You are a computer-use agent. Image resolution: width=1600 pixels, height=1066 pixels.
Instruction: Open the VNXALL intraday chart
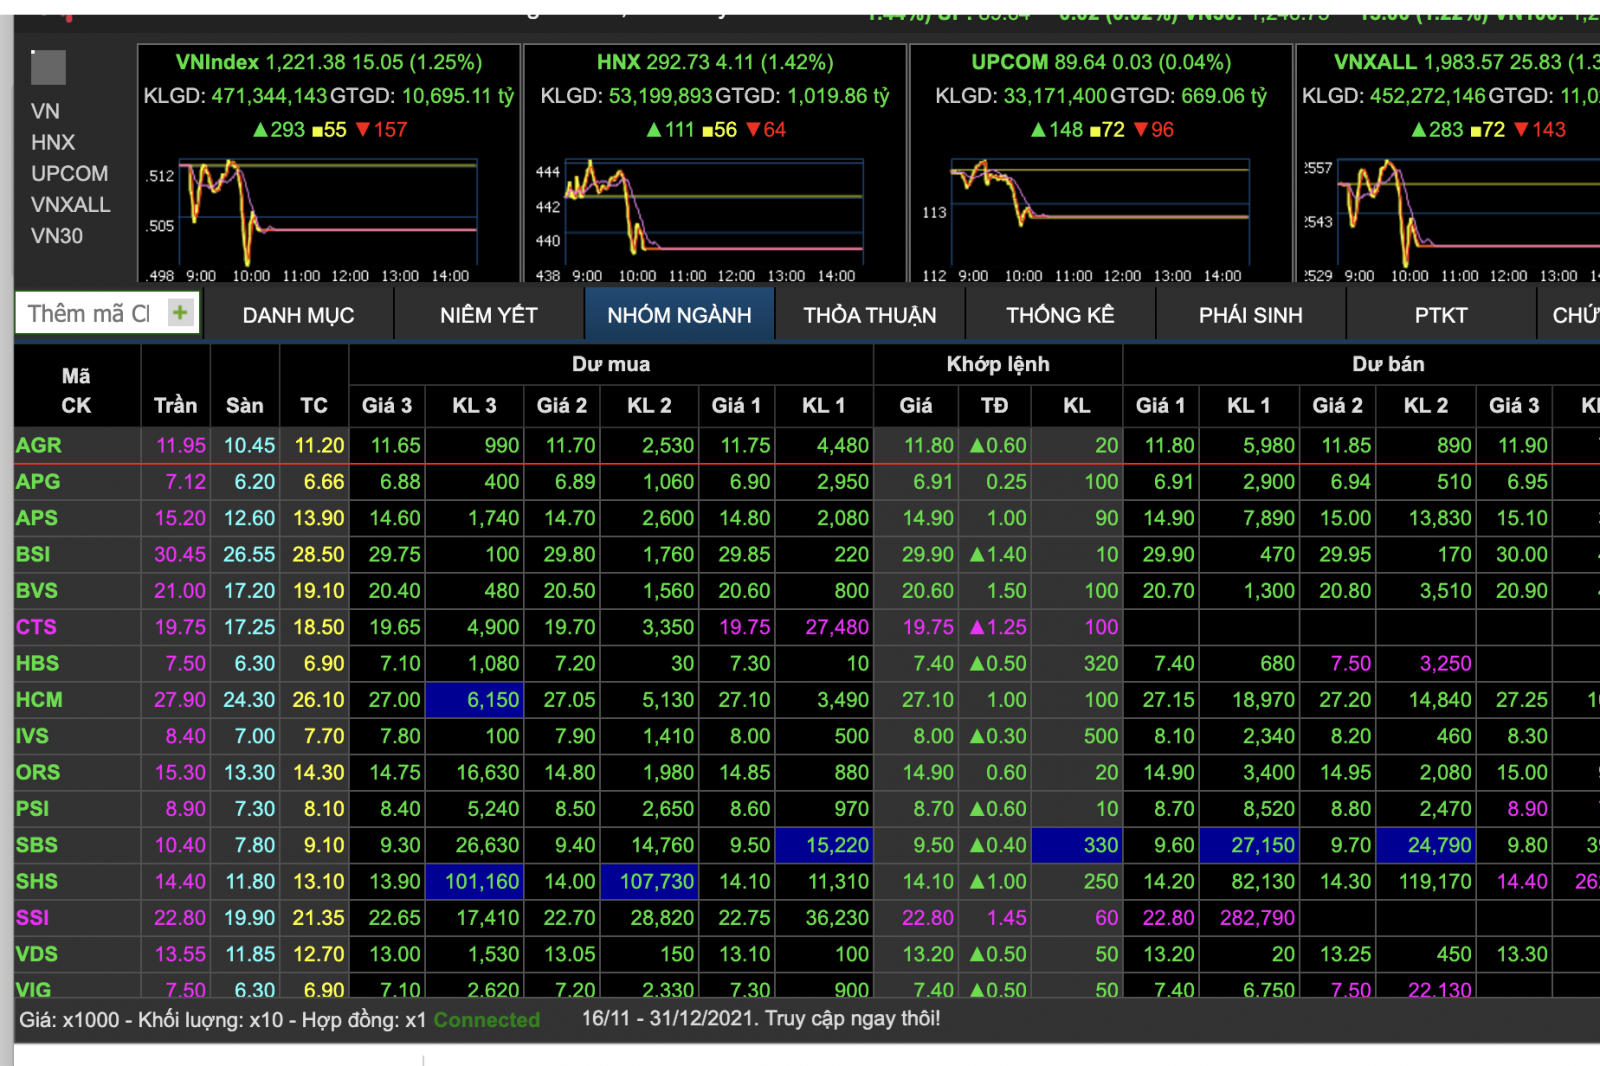1452,218
